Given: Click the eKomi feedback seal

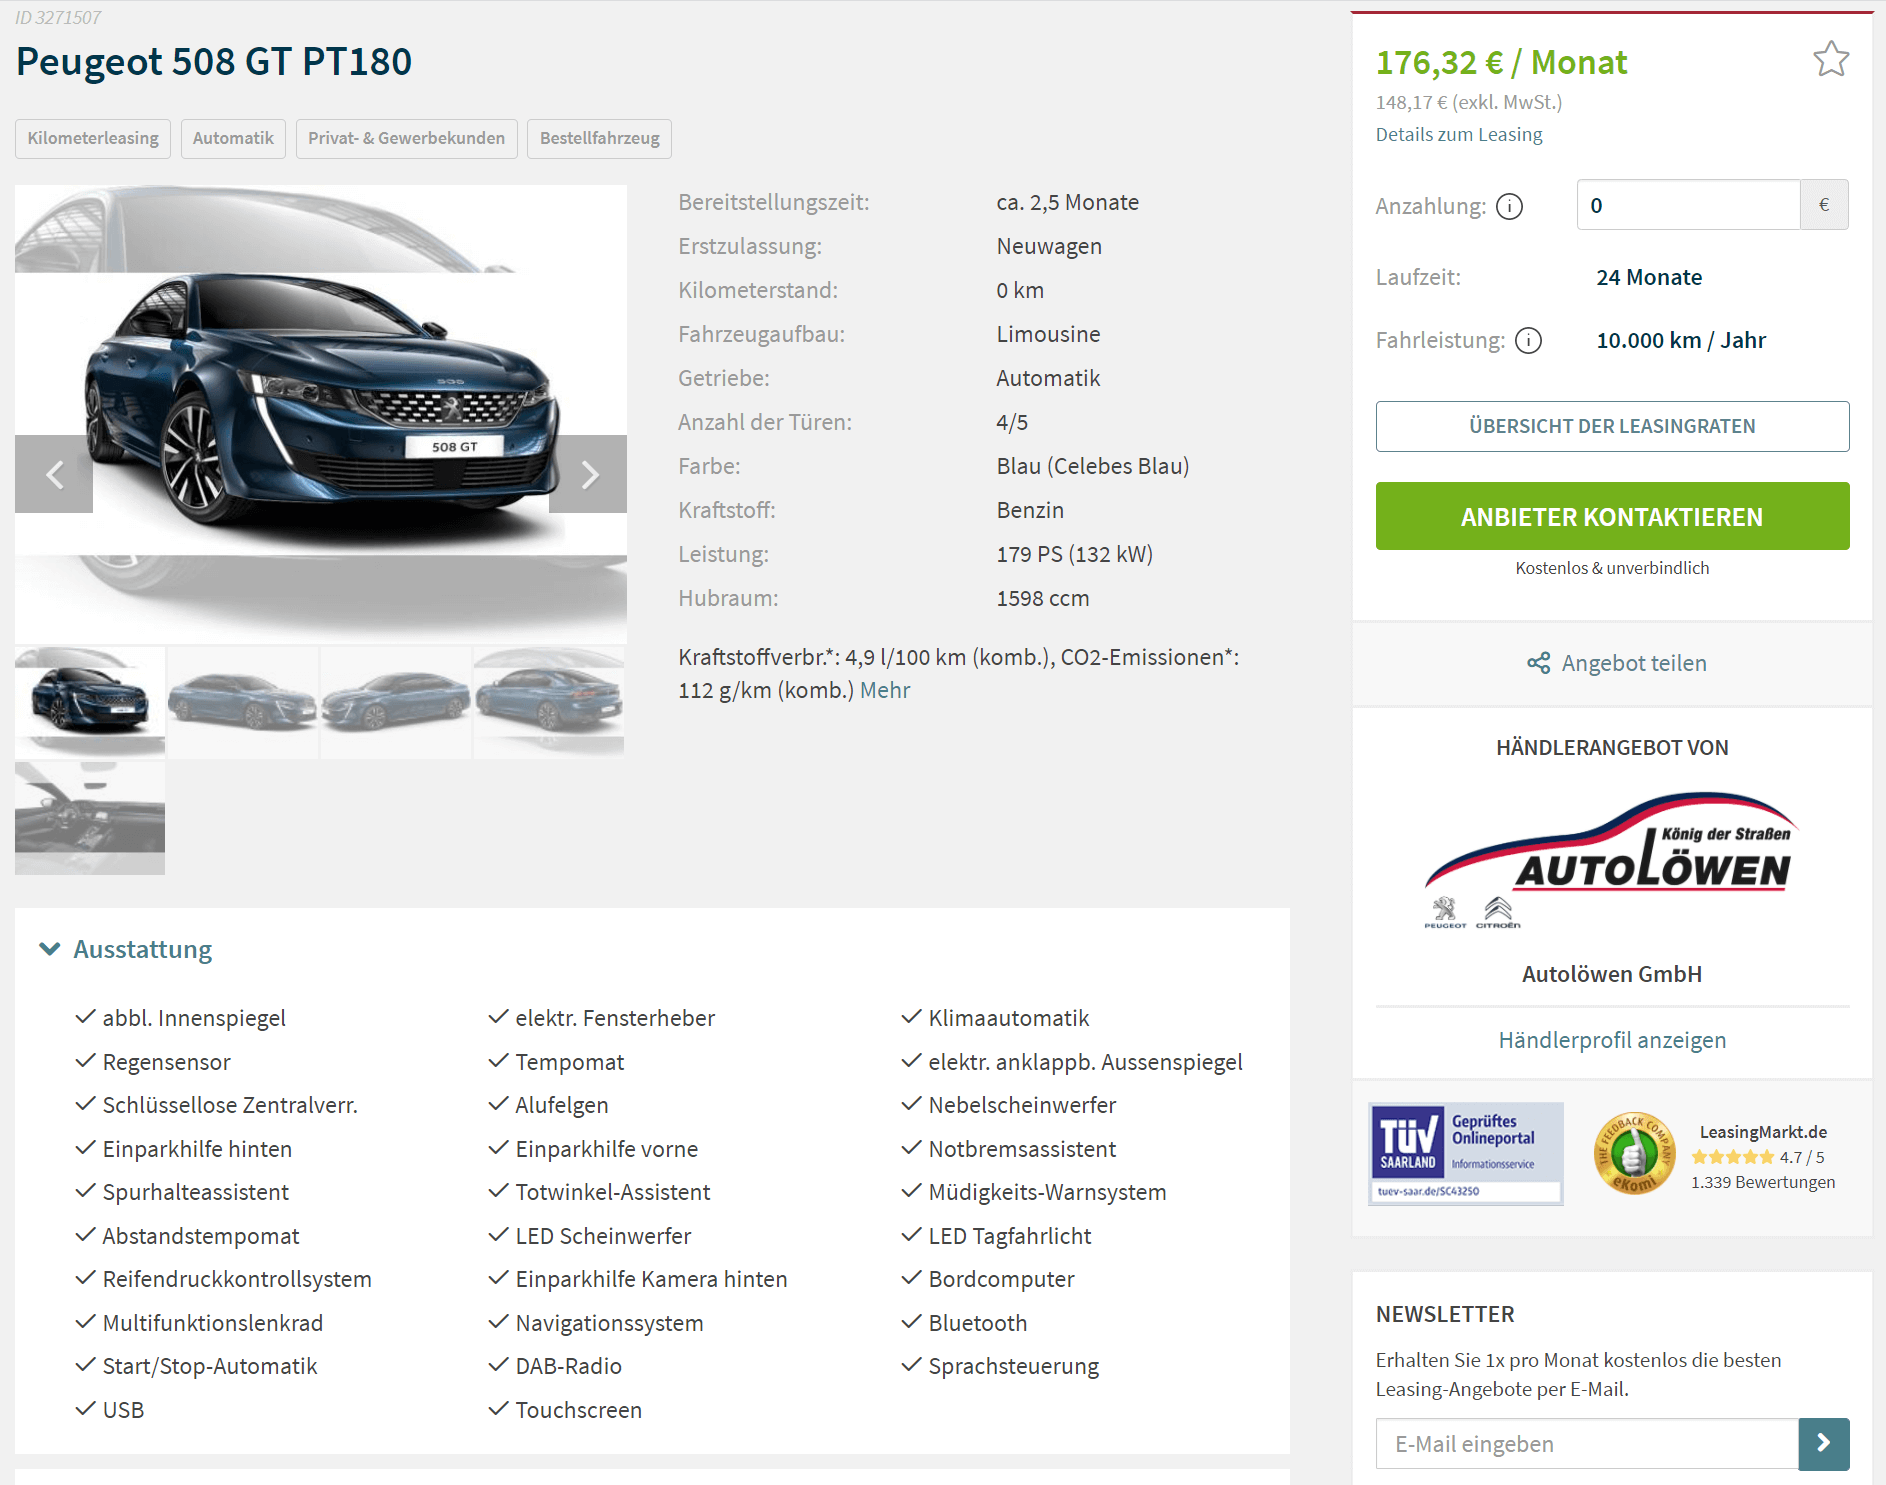Looking at the screenshot, I should click(1634, 1153).
